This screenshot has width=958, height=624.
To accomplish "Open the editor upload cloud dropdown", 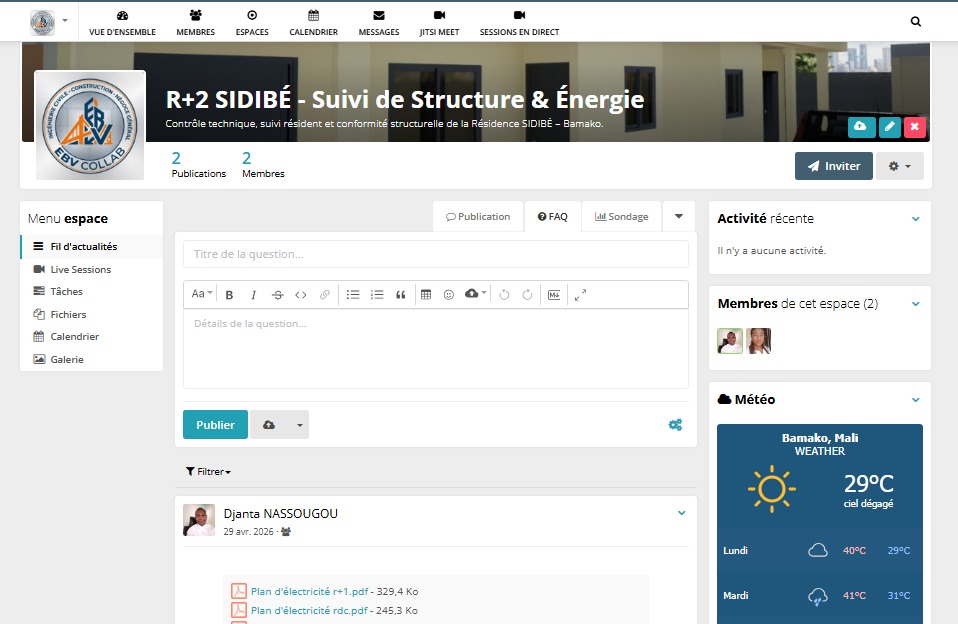I will pyautogui.click(x=475, y=294).
